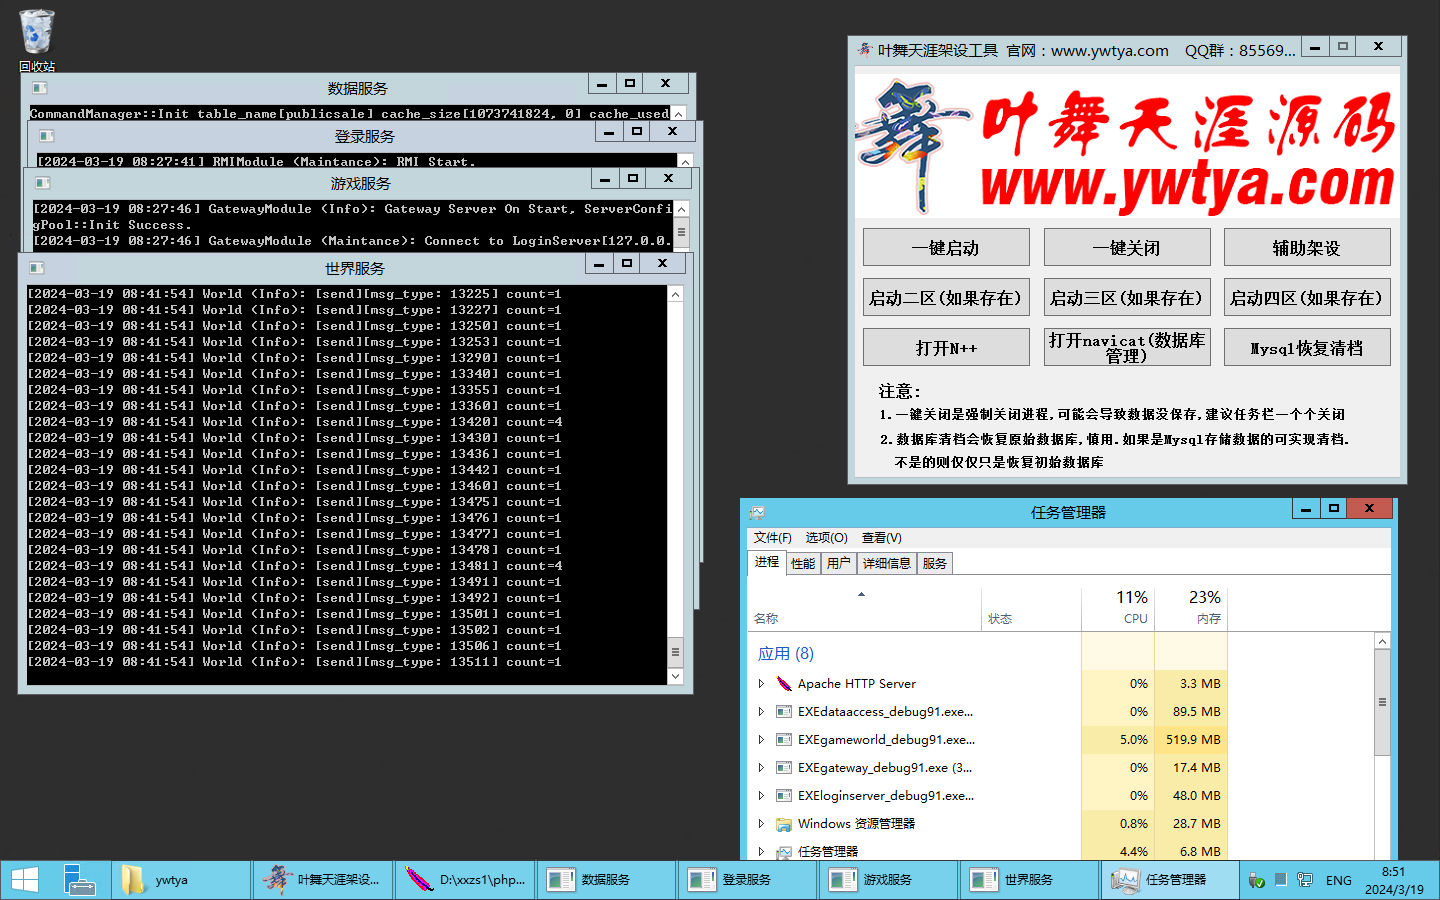Click the 游戏服务 window title icon

click(42, 183)
